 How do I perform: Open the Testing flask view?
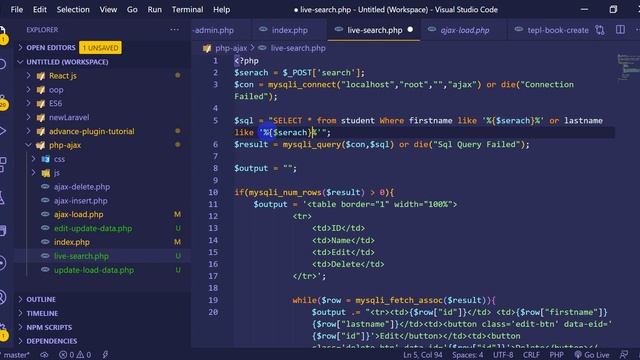click(2, 198)
